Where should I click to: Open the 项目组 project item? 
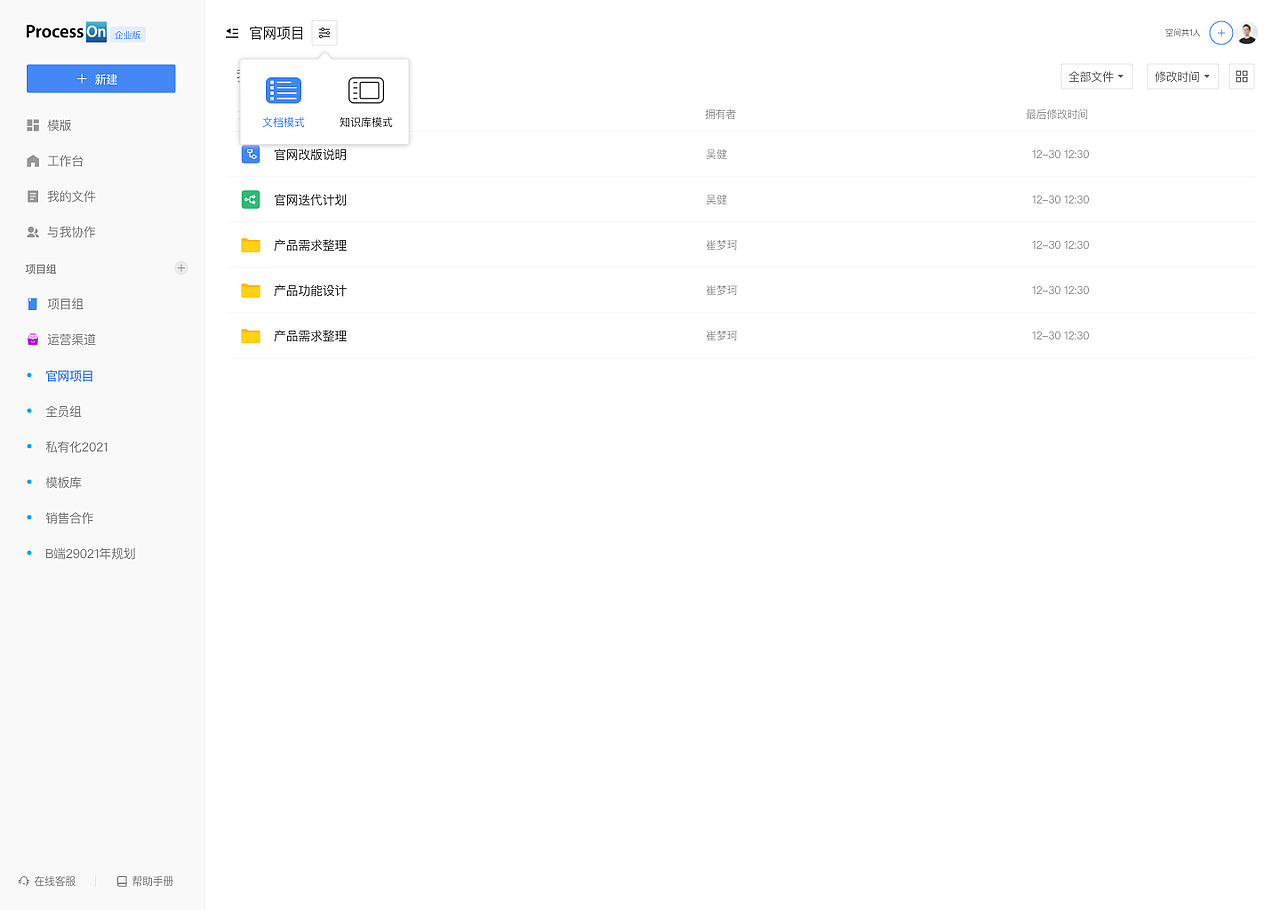65,304
